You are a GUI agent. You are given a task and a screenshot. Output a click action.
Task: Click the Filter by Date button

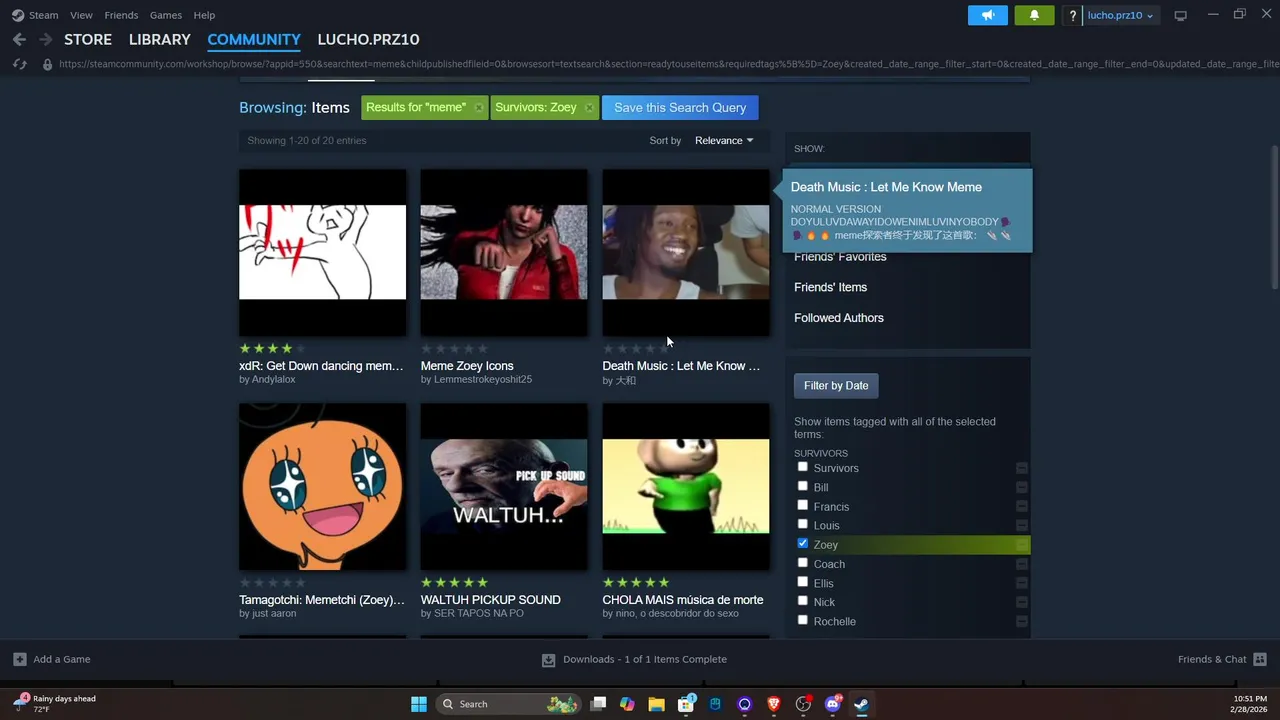836,386
